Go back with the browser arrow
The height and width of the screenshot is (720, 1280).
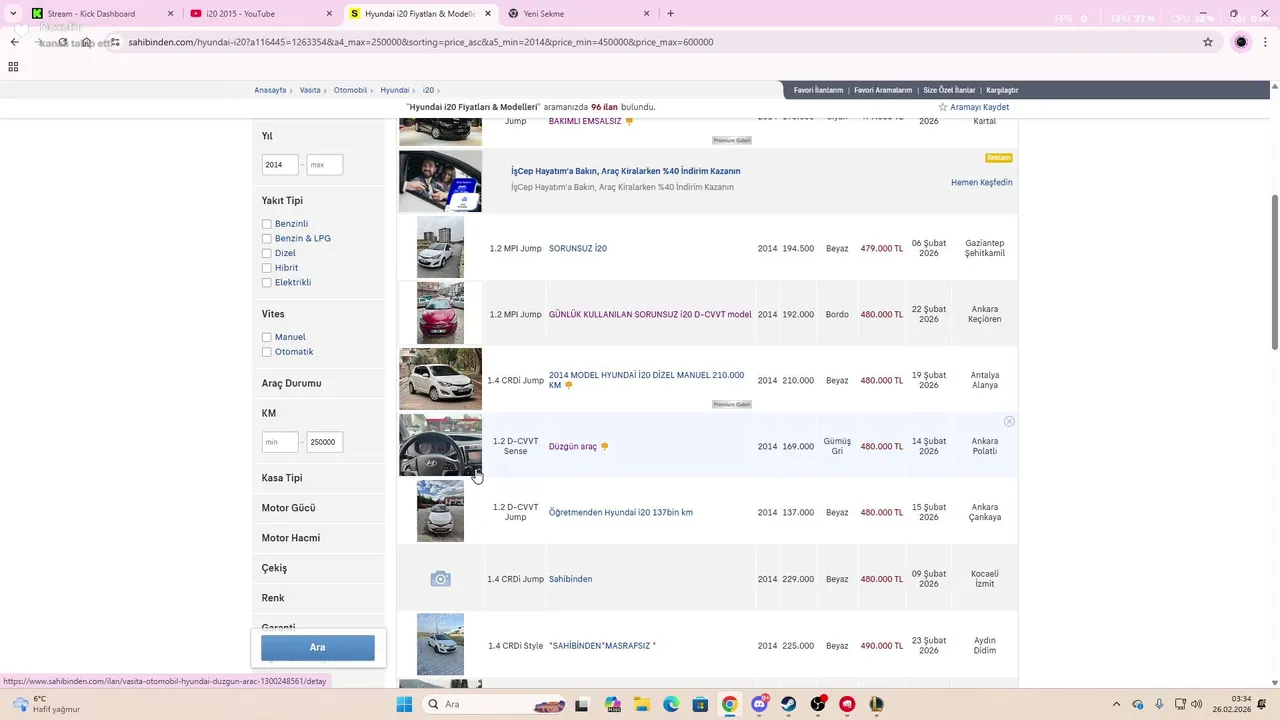tap(15, 42)
